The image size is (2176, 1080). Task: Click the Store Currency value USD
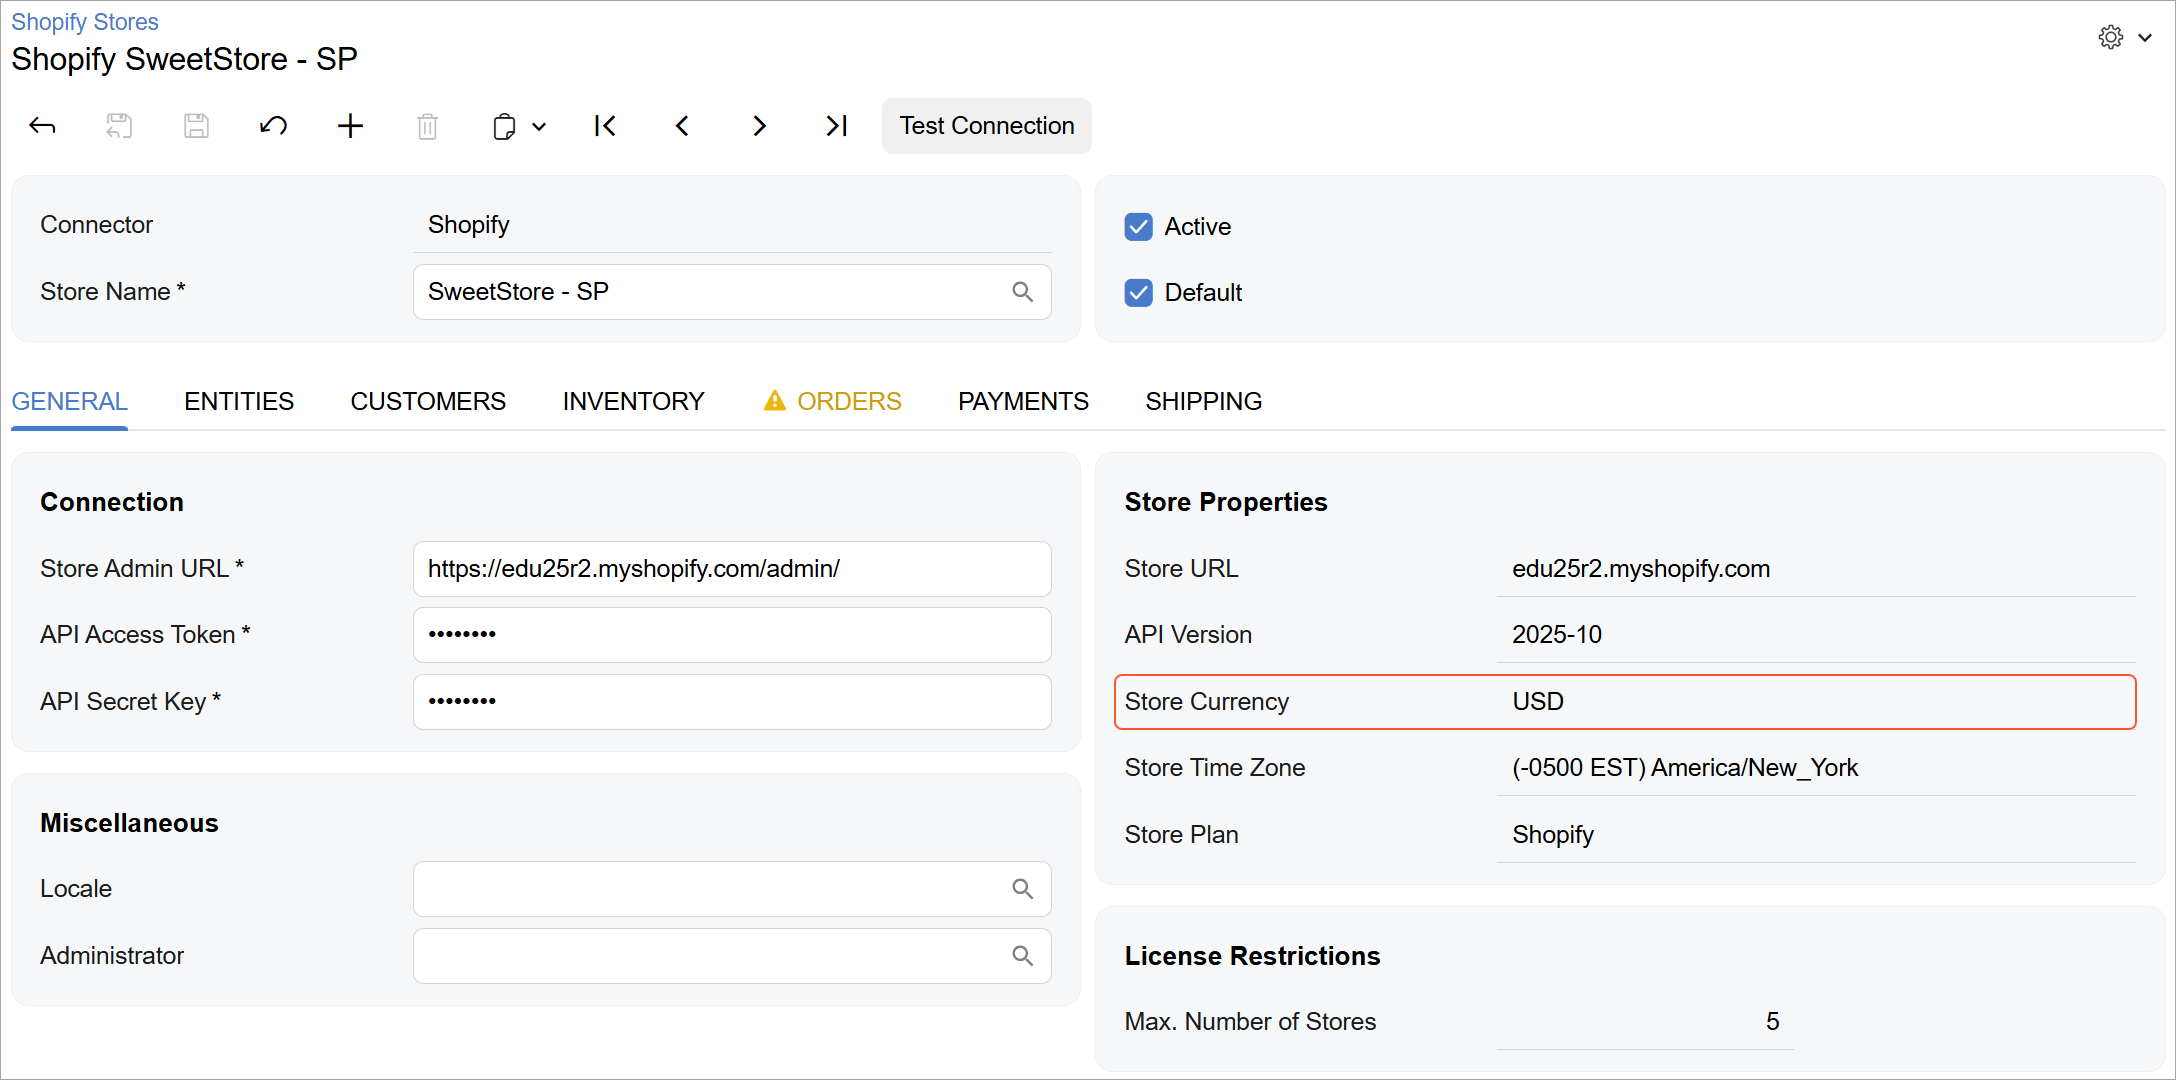click(x=1538, y=702)
